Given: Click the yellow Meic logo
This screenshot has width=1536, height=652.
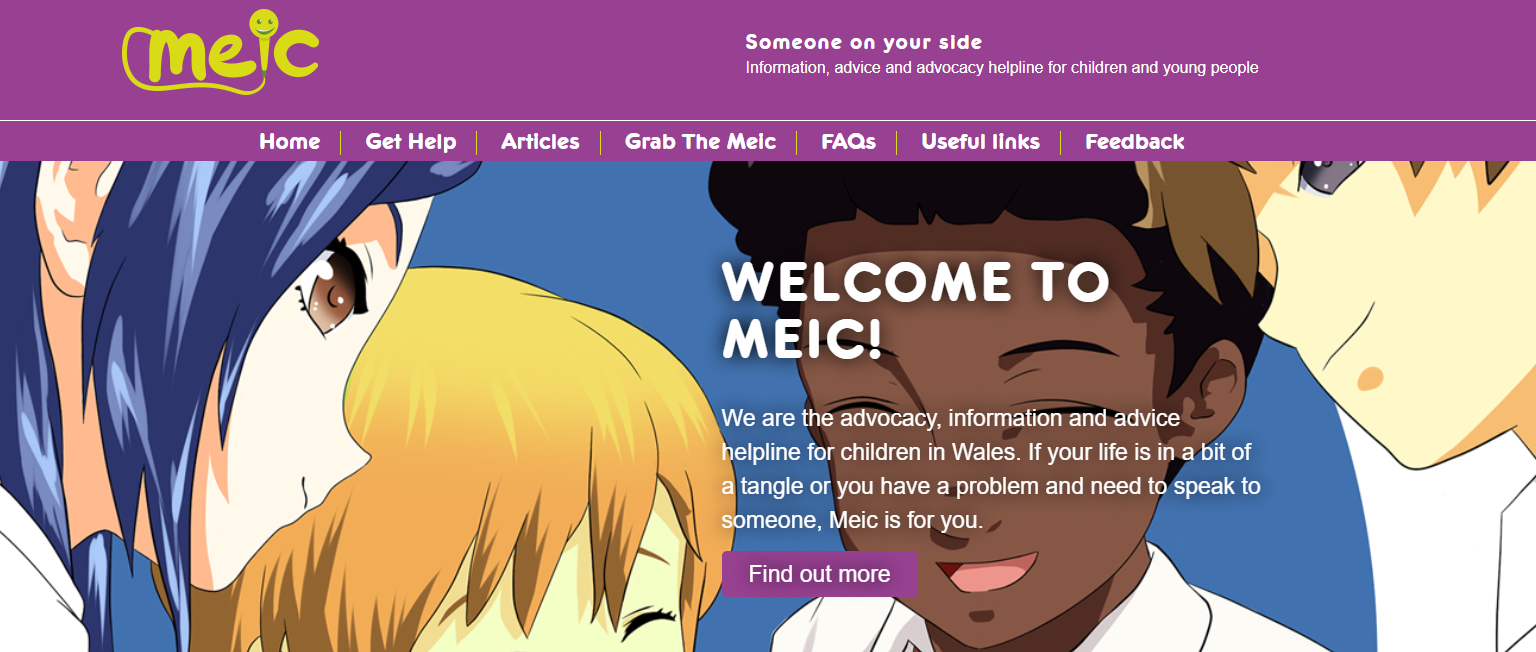Looking at the screenshot, I should (x=221, y=52).
